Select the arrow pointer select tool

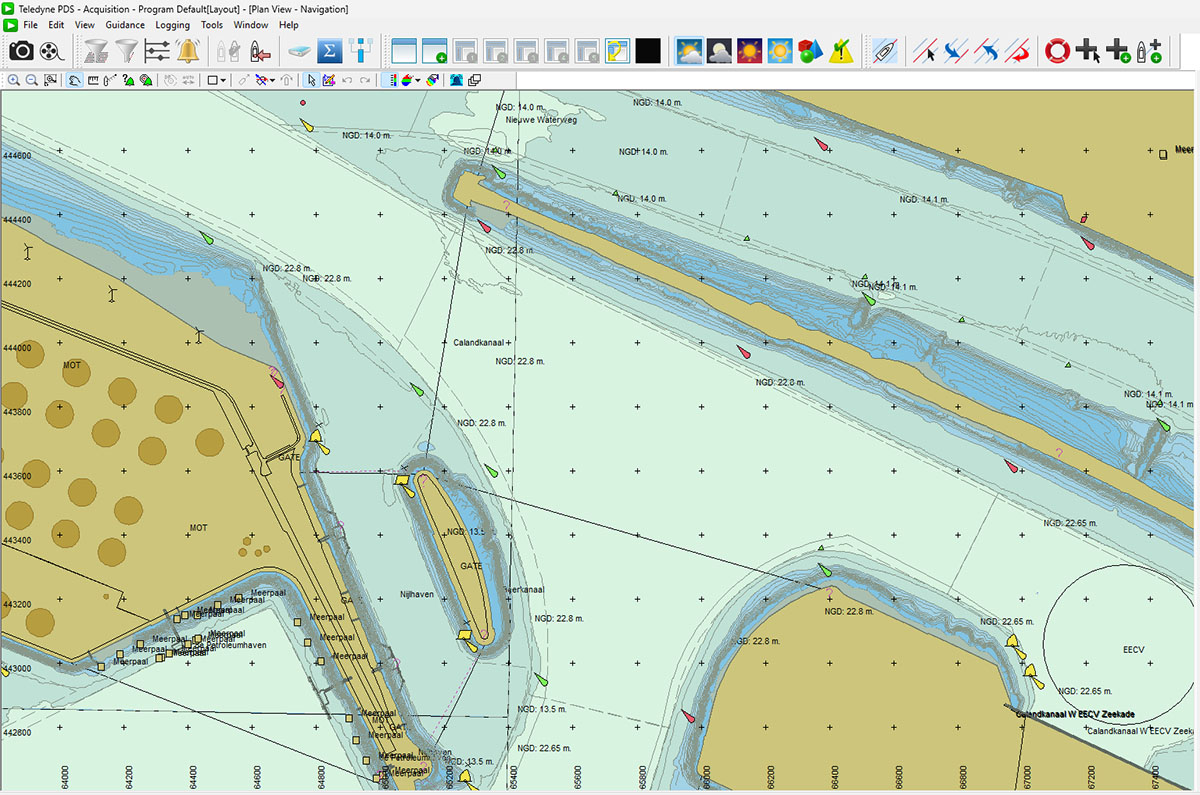pyautogui.click(x=311, y=80)
